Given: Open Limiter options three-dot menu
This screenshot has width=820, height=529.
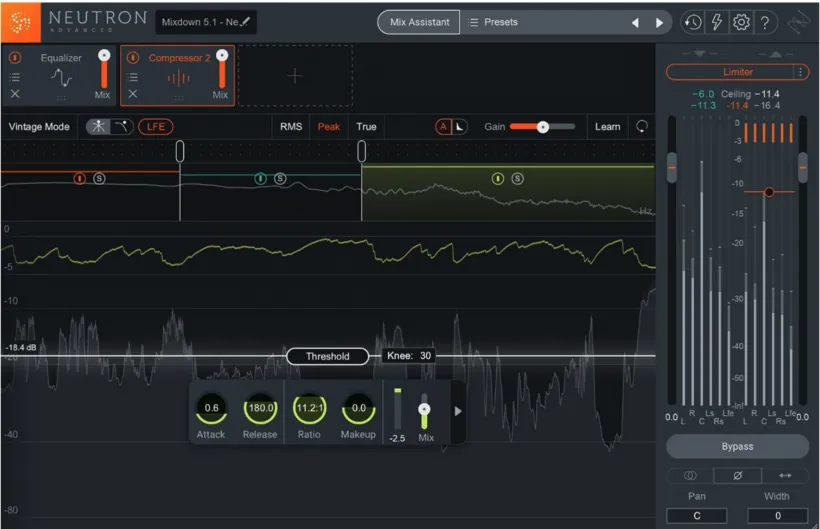Looking at the screenshot, I should 801,72.
